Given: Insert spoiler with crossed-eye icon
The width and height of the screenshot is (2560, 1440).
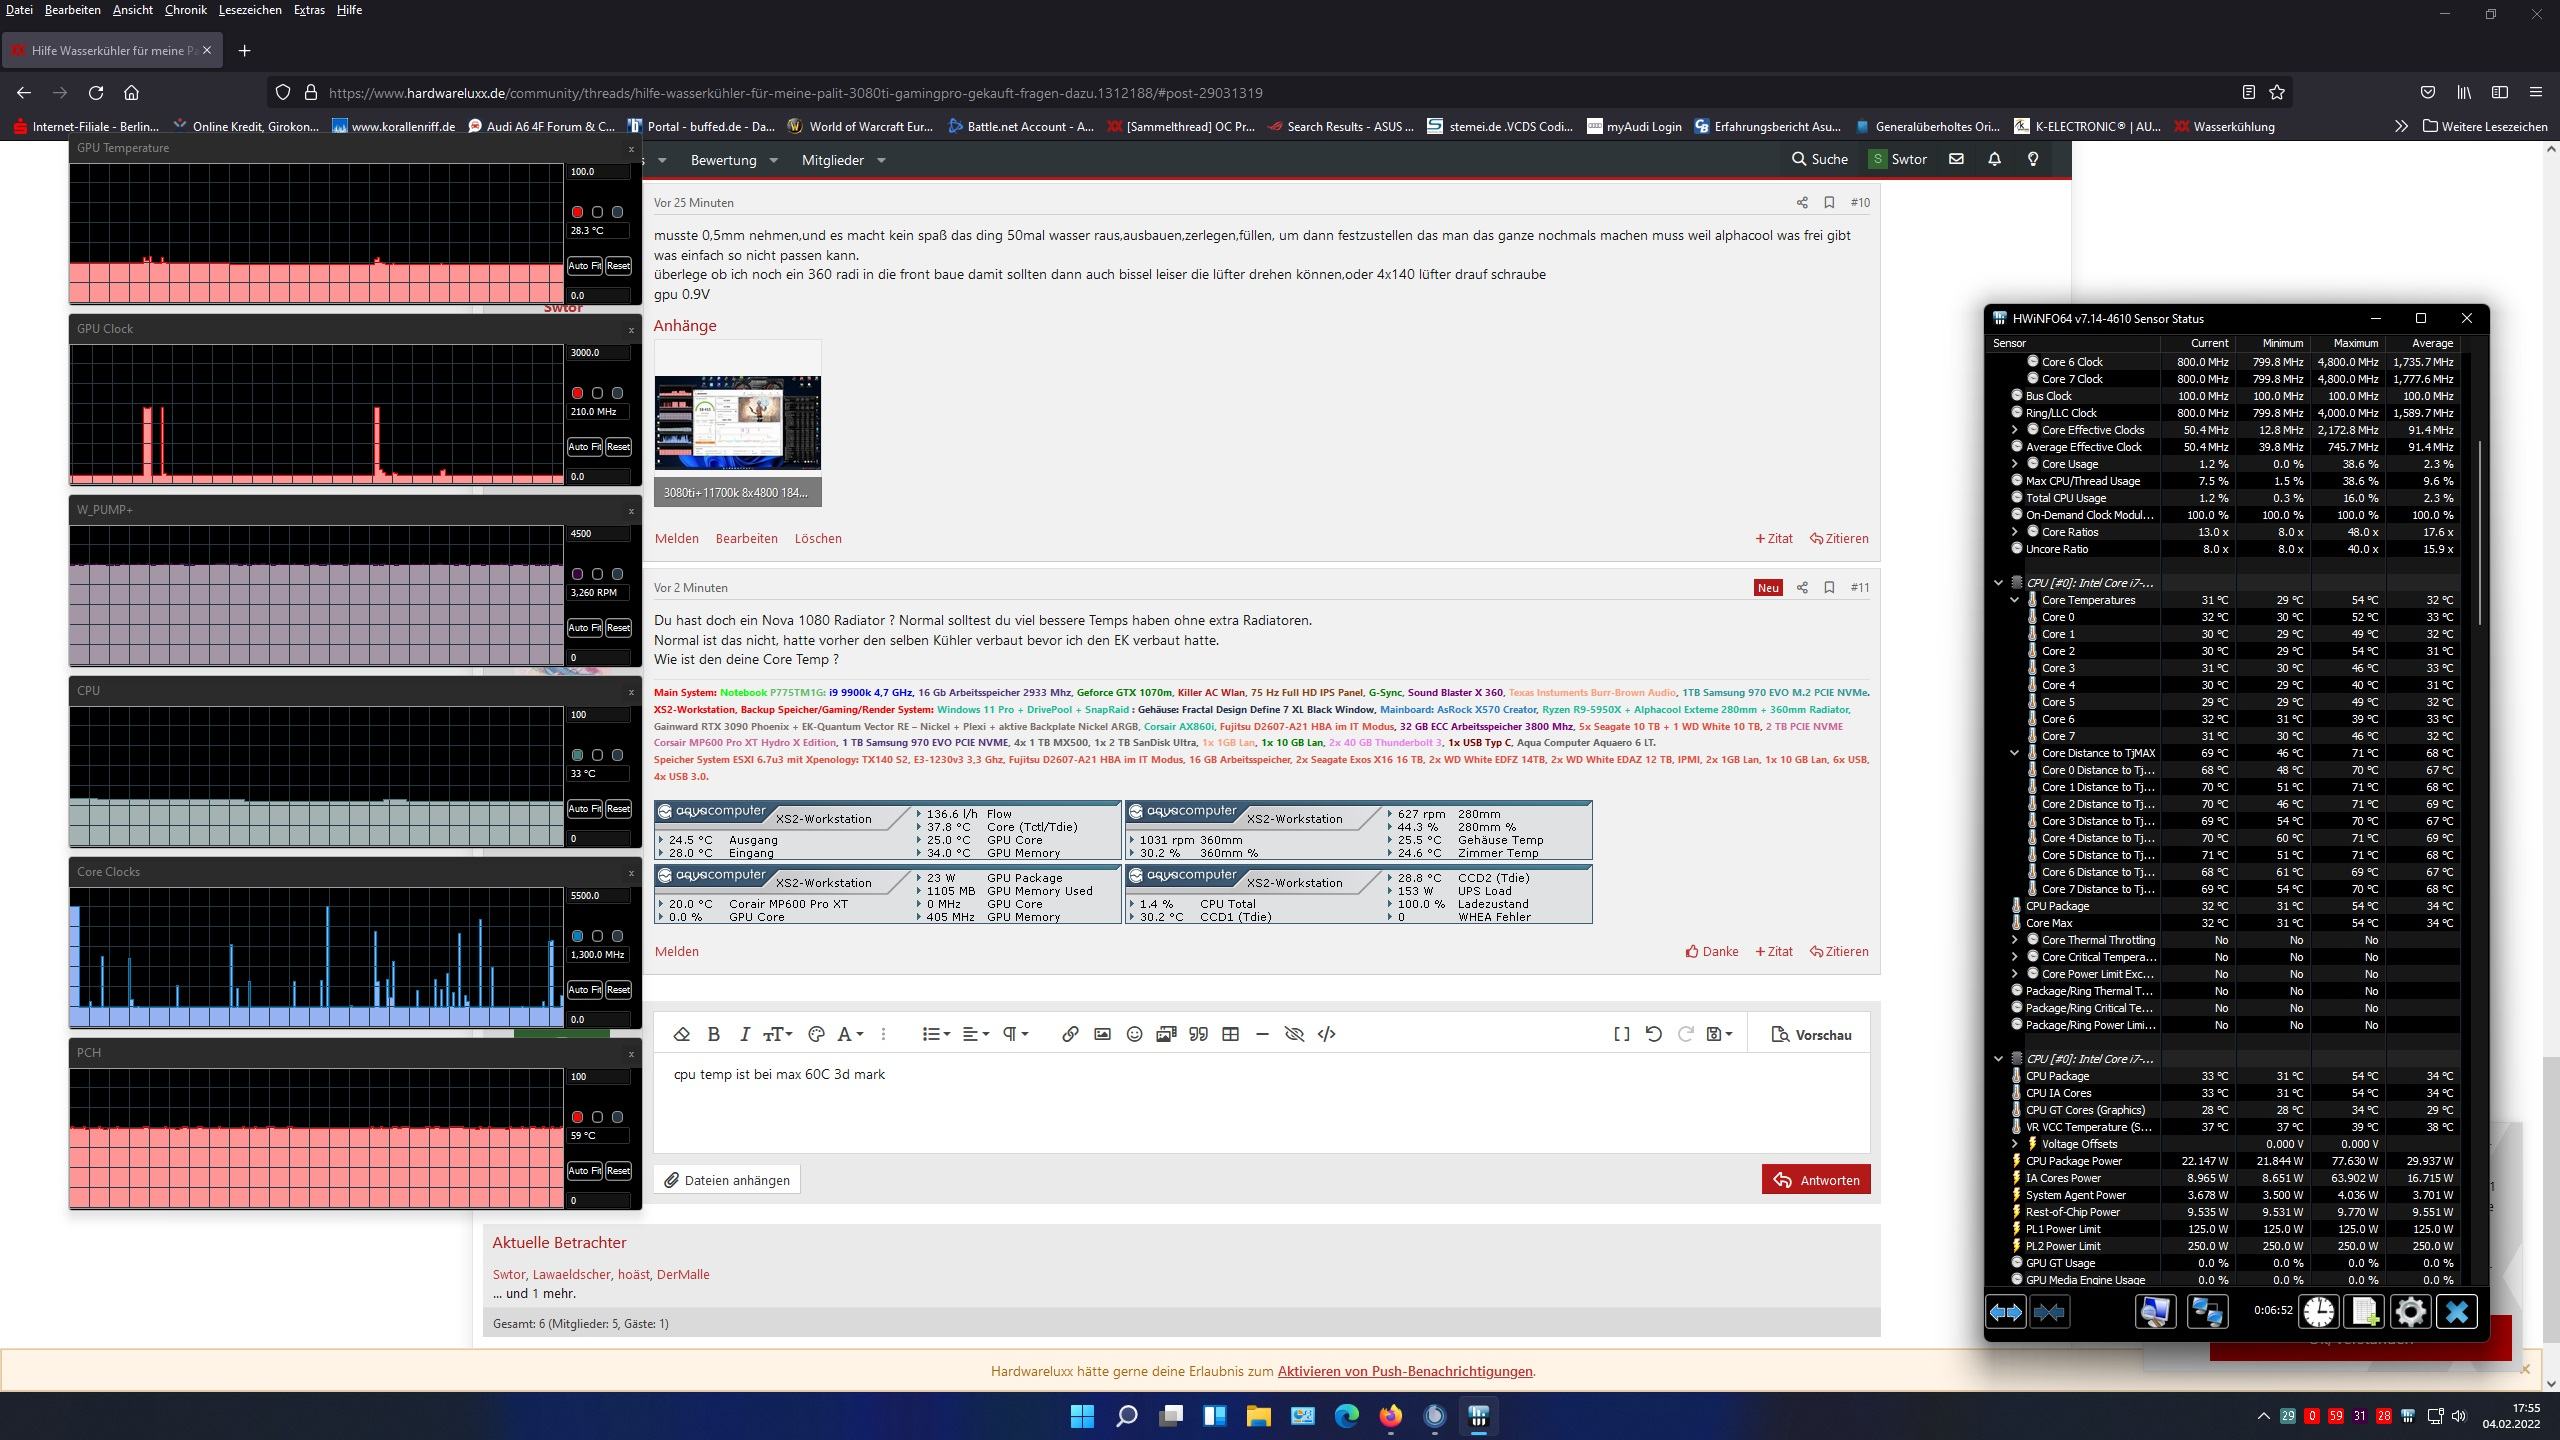Looking at the screenshot, I should pos(1294,1034).
